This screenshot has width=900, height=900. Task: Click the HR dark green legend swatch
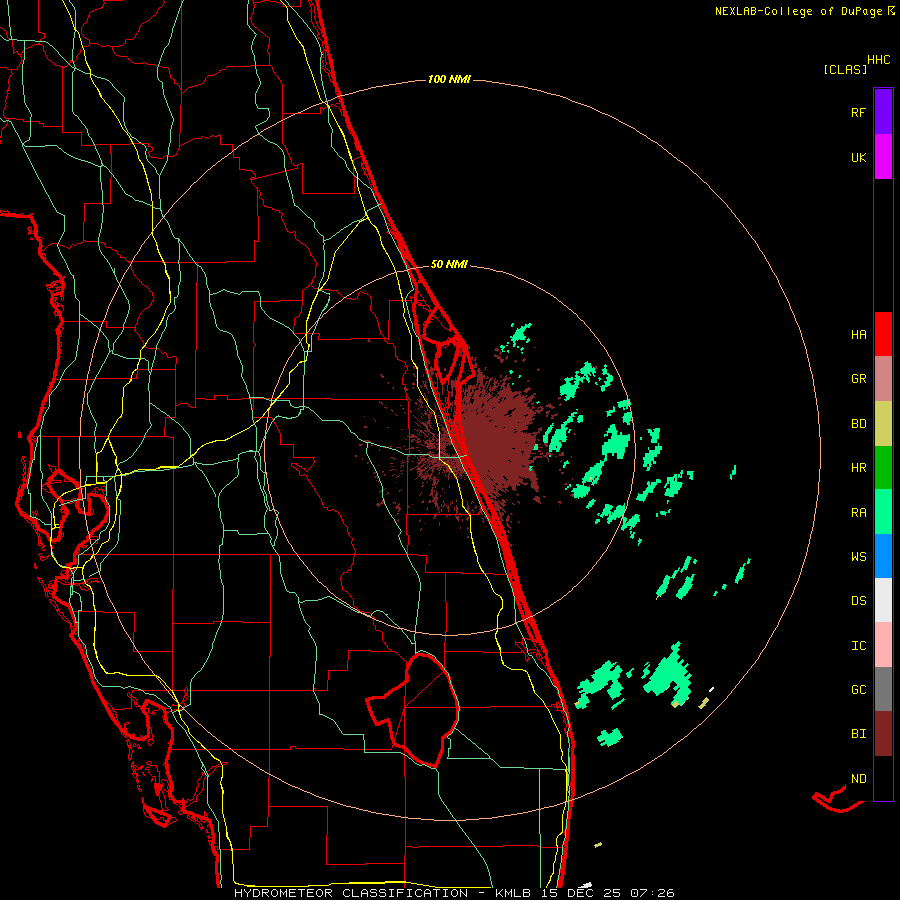click(x=883, y=468)
